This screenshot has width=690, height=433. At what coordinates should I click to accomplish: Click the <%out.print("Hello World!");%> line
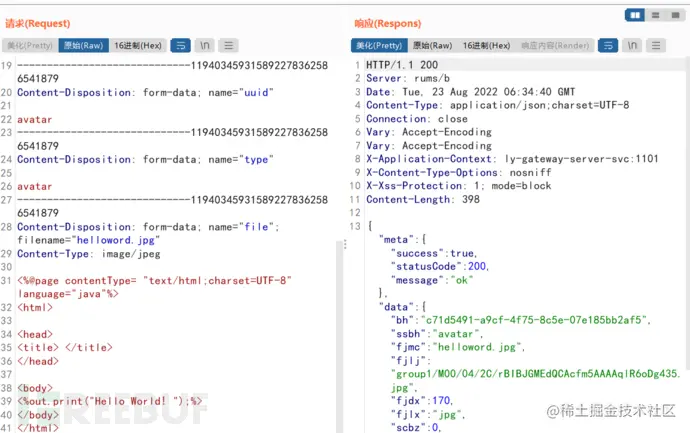point(110,401)
